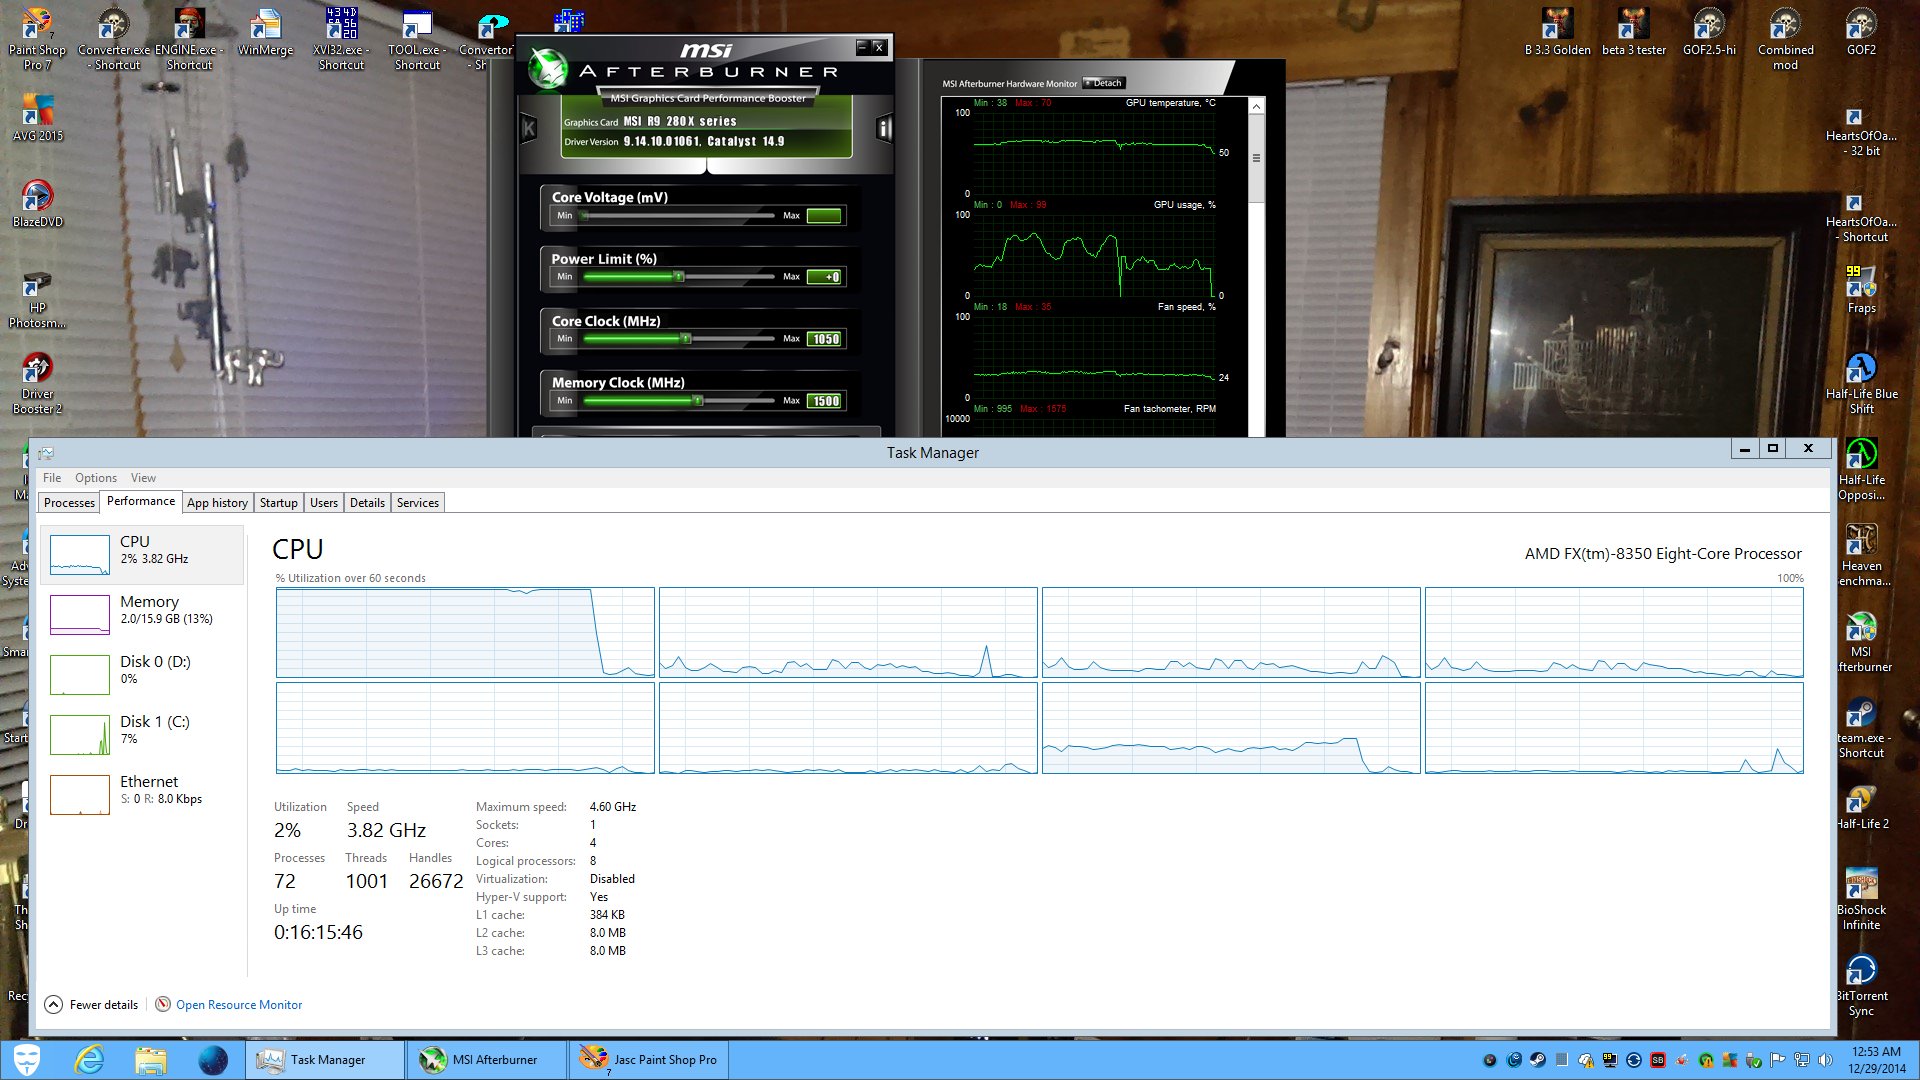This screenshot has height=1080, width=1920.
Task: Open the Users tab
Action: pyautogui.click(x=323, y=503)
